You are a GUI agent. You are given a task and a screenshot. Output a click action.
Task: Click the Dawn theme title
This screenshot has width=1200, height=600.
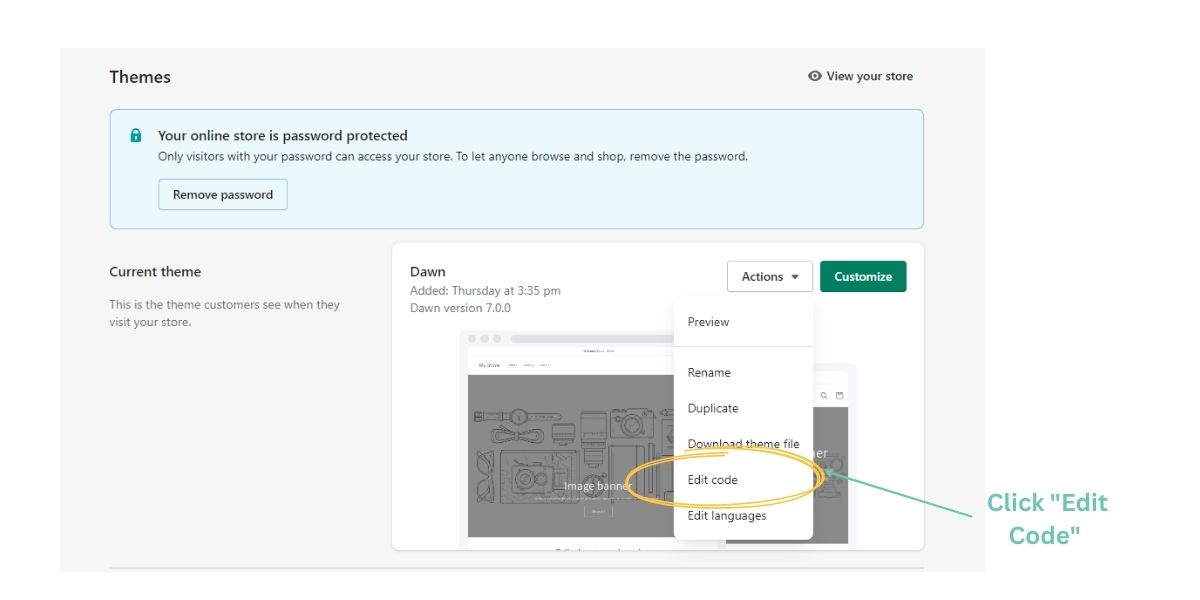(428, 272)
